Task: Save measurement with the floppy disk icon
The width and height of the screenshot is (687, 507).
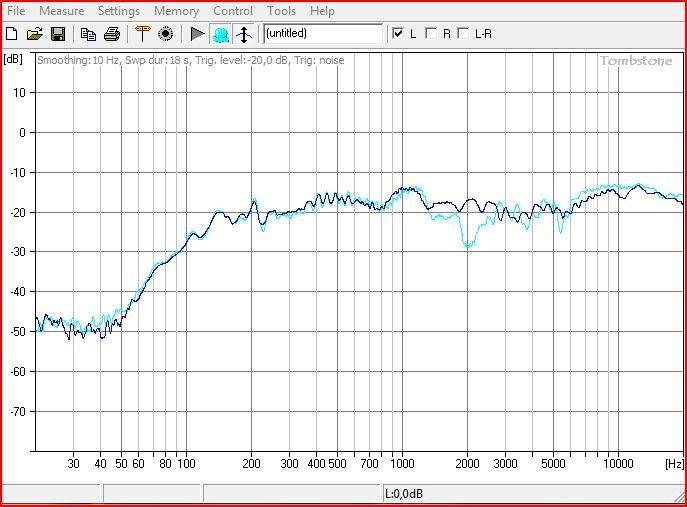Action: tap(57, 34)
